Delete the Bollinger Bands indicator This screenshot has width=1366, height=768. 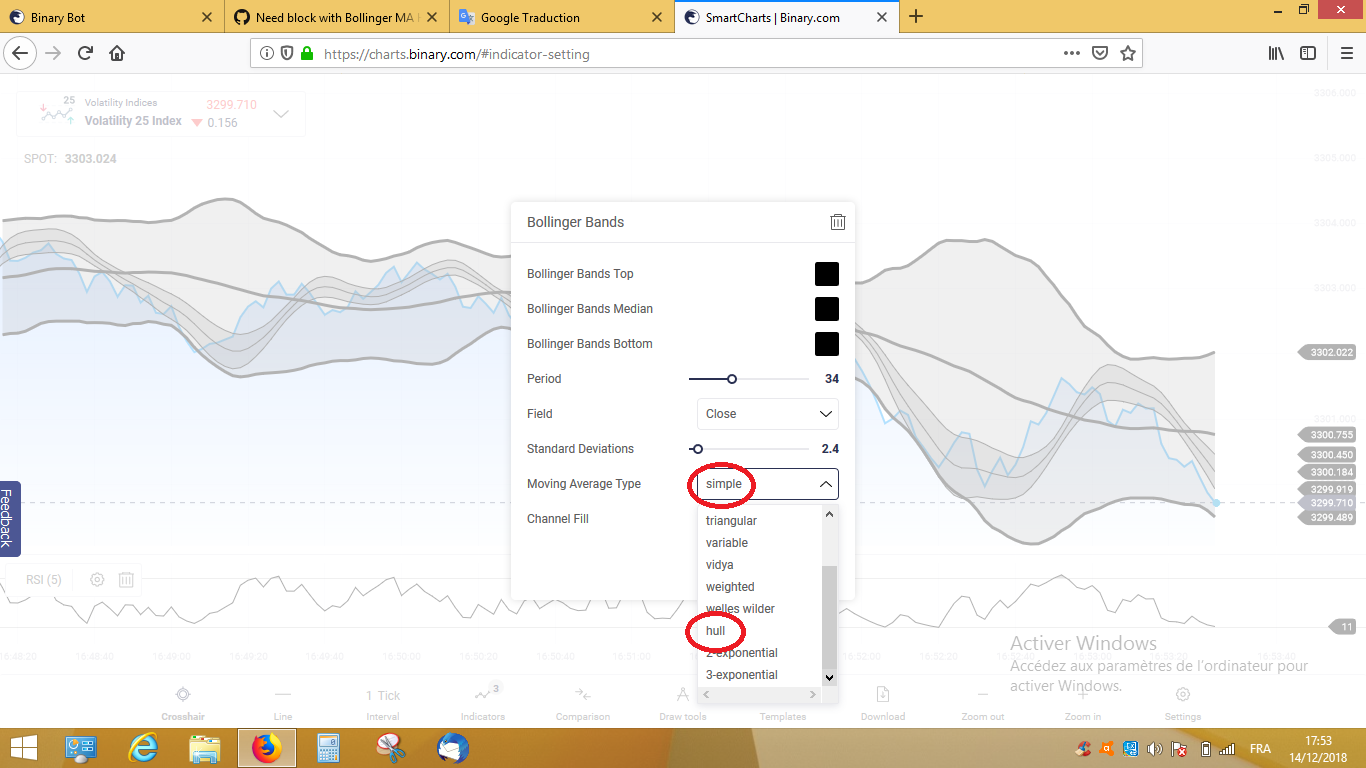838,222
